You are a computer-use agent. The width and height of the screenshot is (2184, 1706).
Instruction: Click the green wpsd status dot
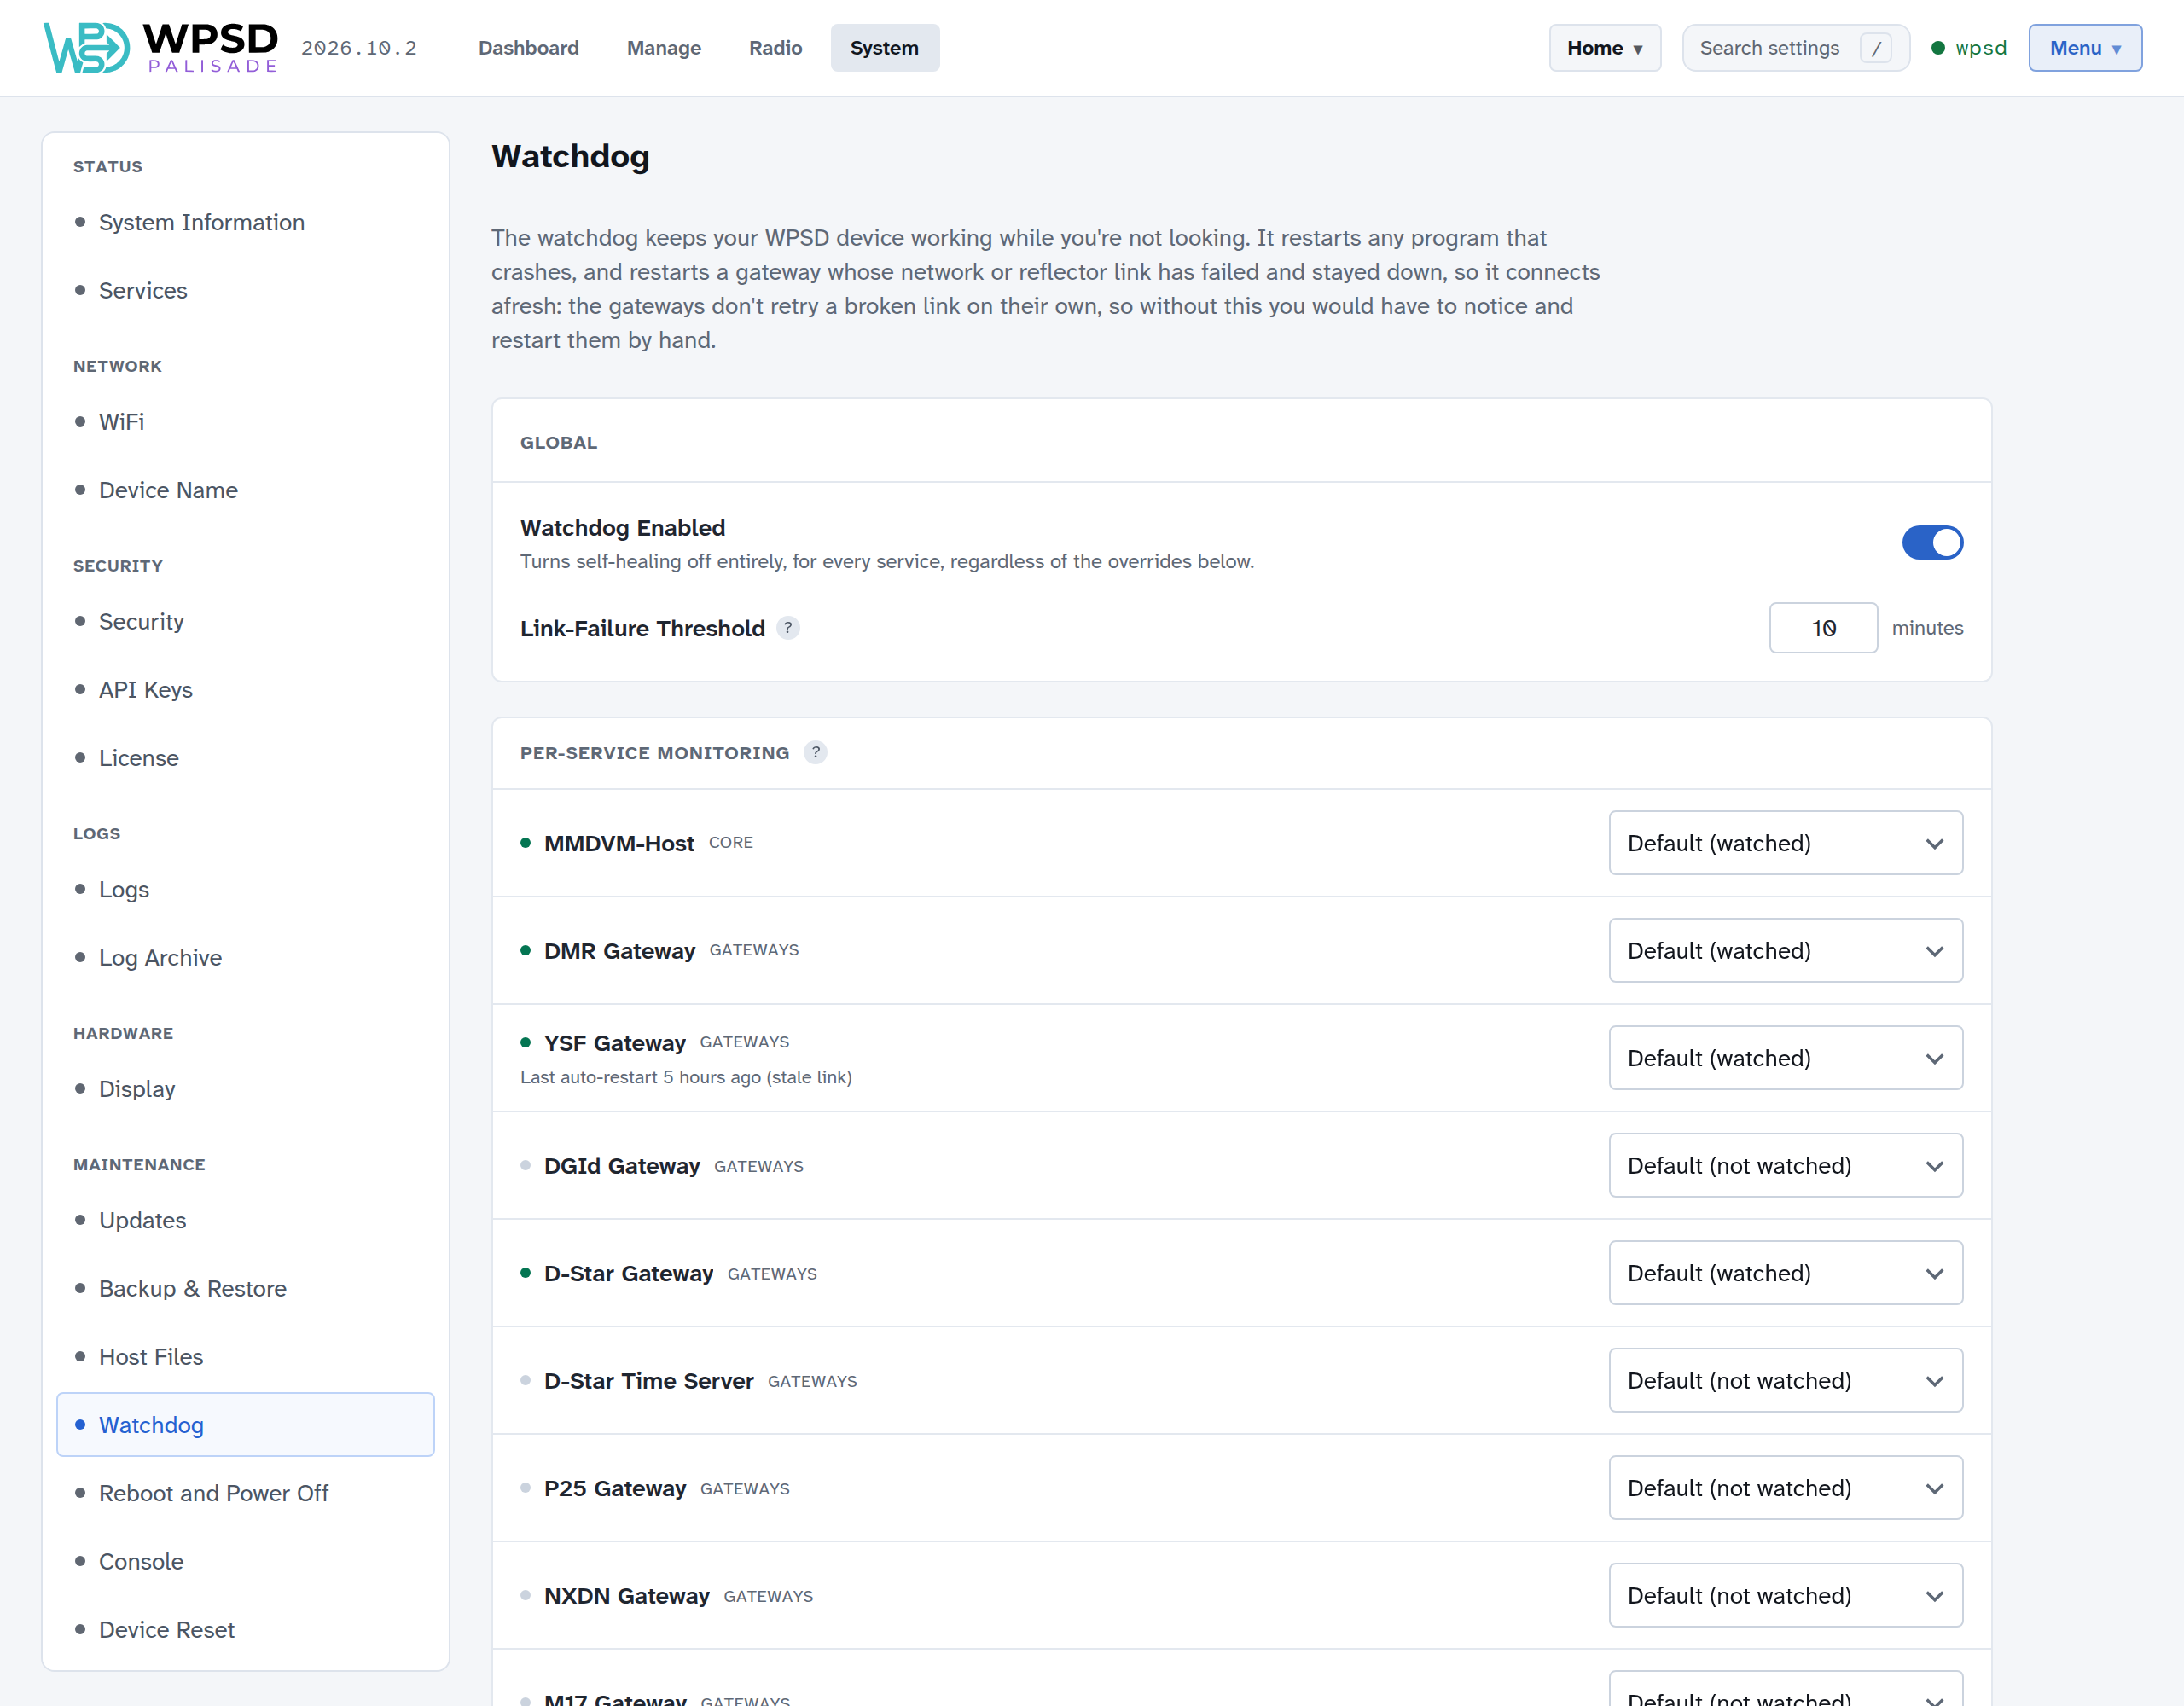tap(1938, 48)
